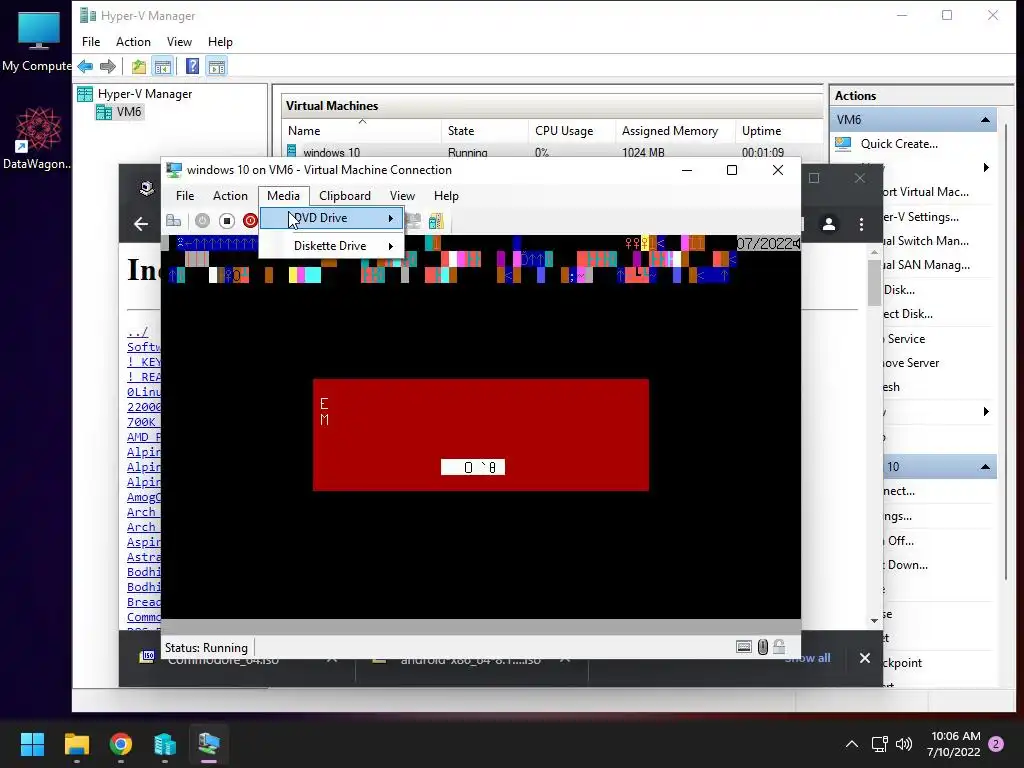Viewport: 1024px width, 768px height.
Task: Click the Back arrow in Hyper-V Manager toolbar
Action: tap(85, 66)
